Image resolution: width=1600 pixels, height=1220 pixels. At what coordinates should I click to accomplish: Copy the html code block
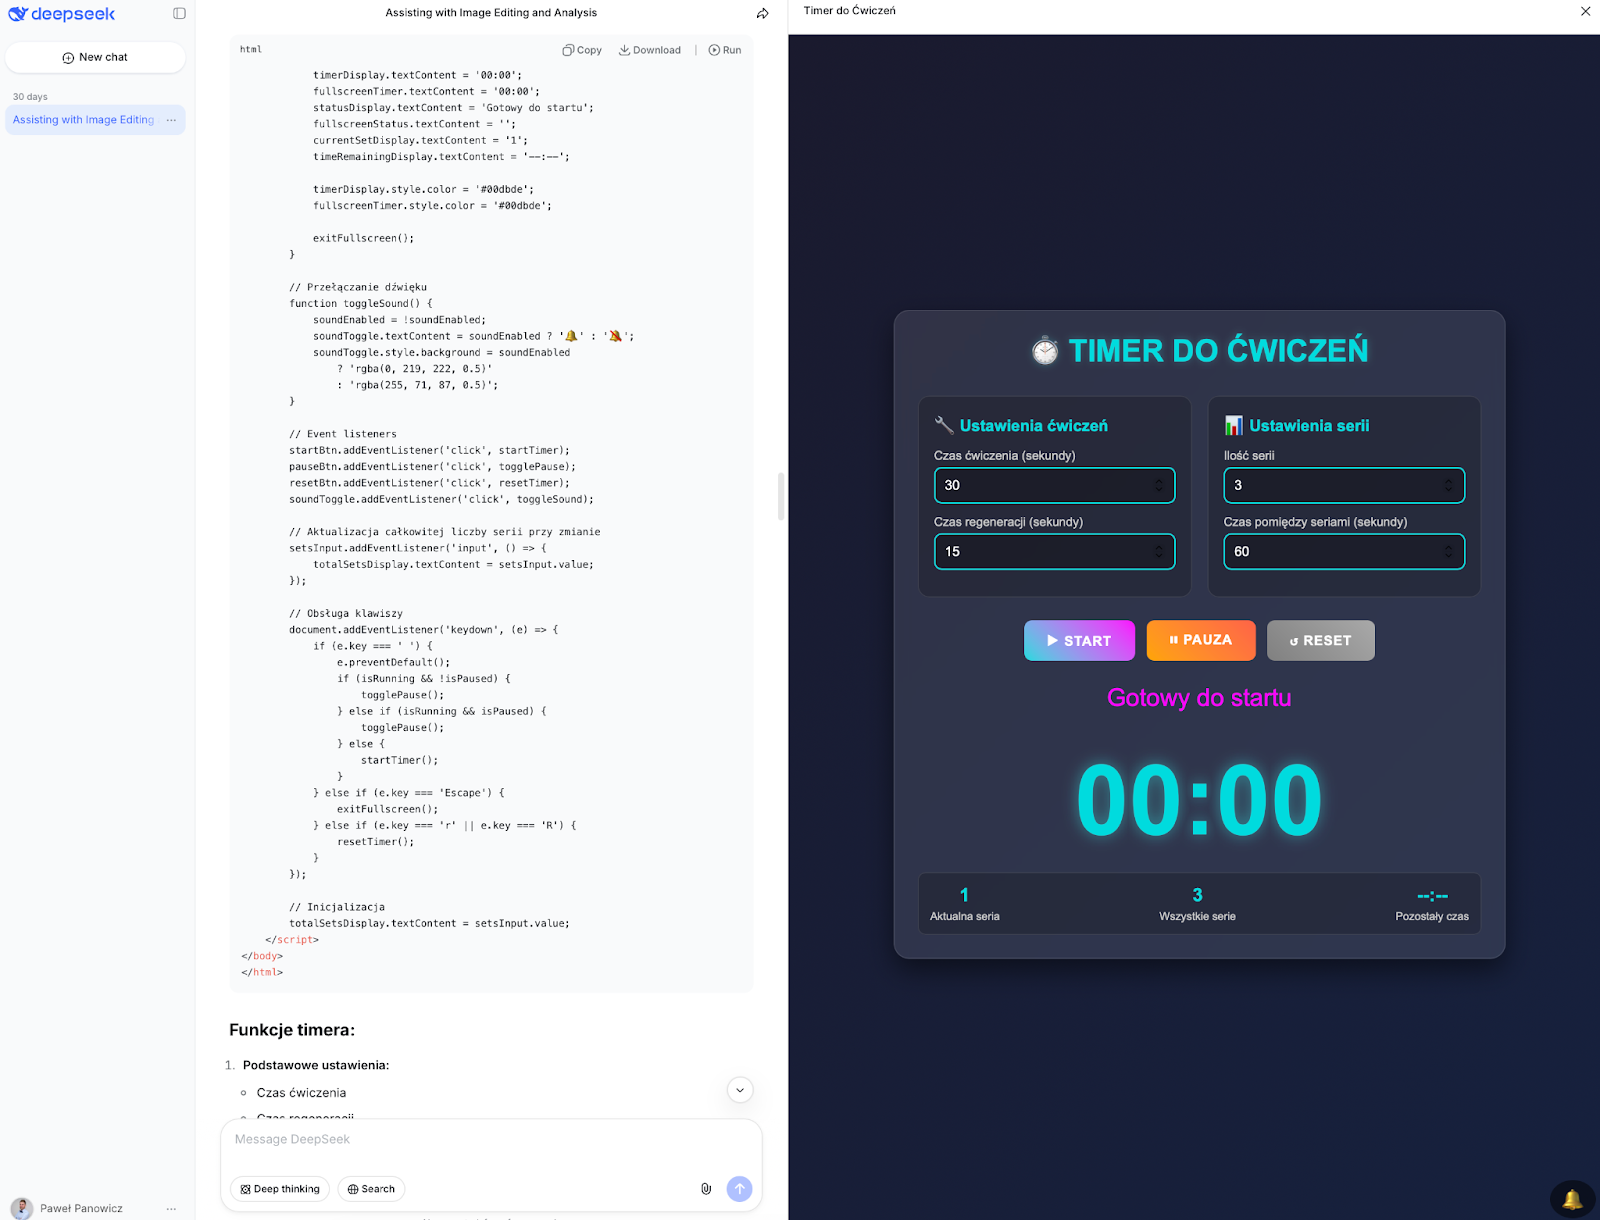pyautogui.click(x=582, y=50)
